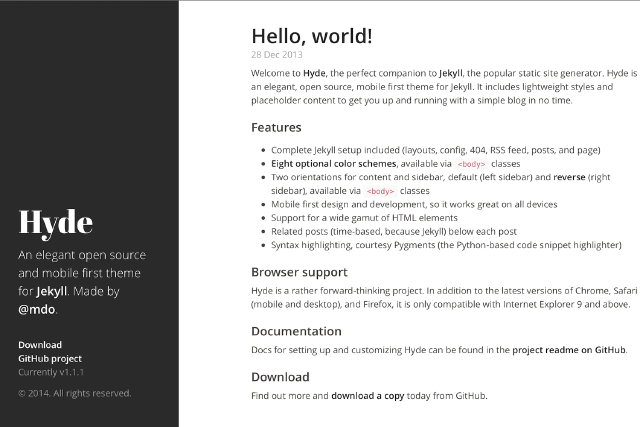Click the "Currently v1.1.1" version text
The image size is (640, 427).
tap(50, 372)
